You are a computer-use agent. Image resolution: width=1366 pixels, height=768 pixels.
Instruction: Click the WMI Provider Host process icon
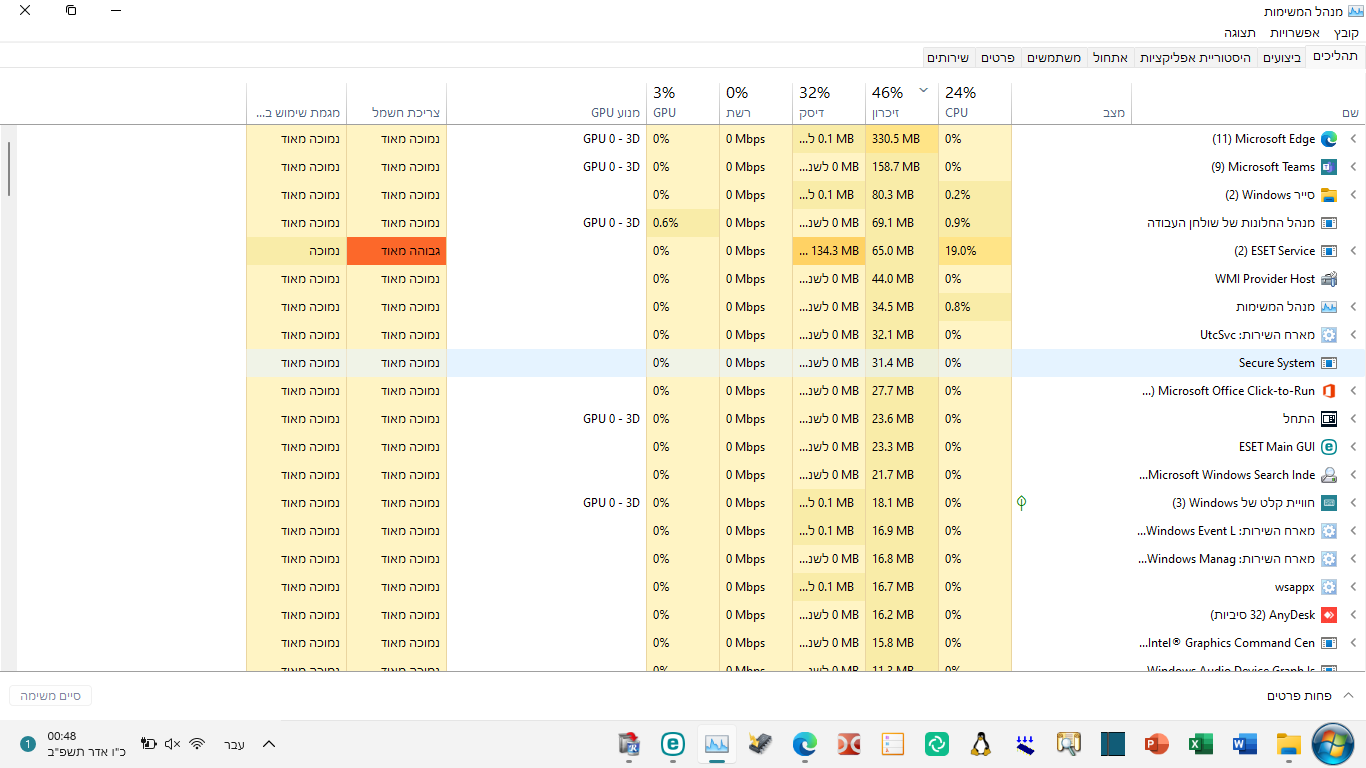click(x=1329, y=279)
